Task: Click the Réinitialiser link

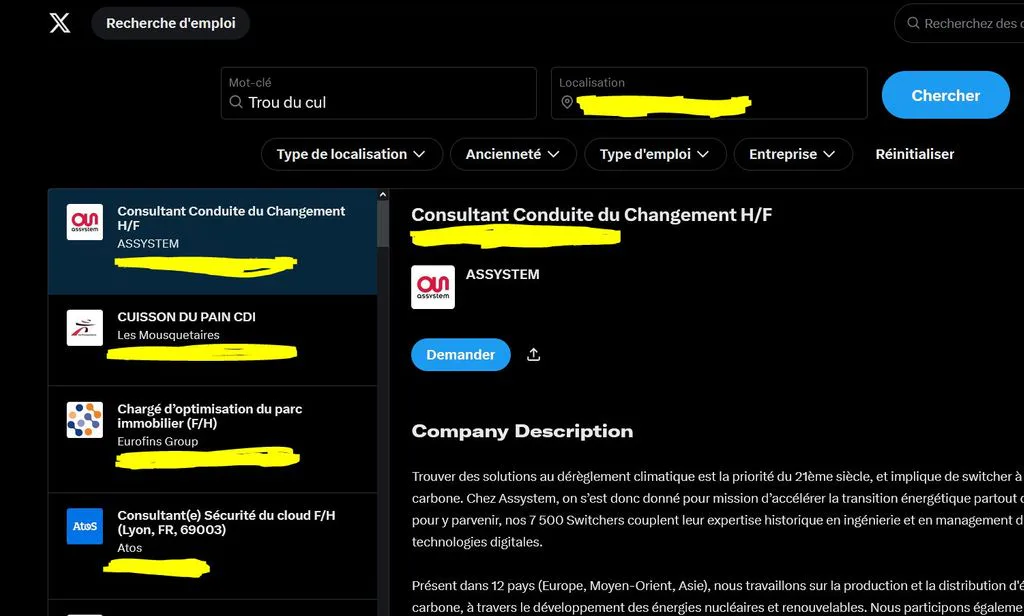Action: (914, 154)
